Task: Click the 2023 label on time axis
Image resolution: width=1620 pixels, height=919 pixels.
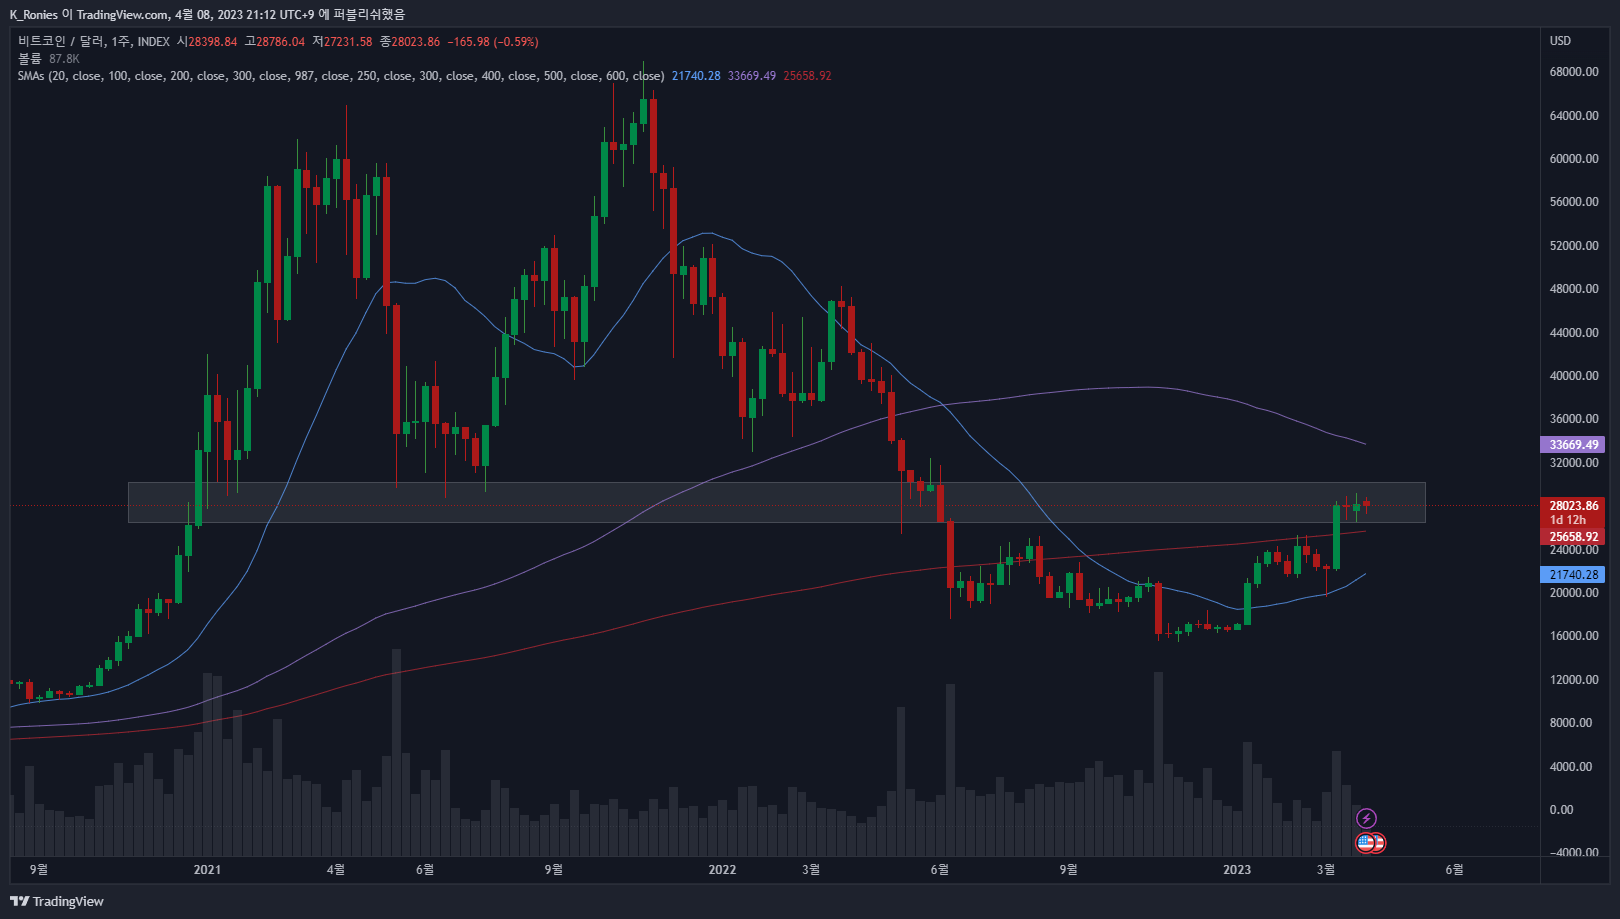Action: (x=1237, y=870)
